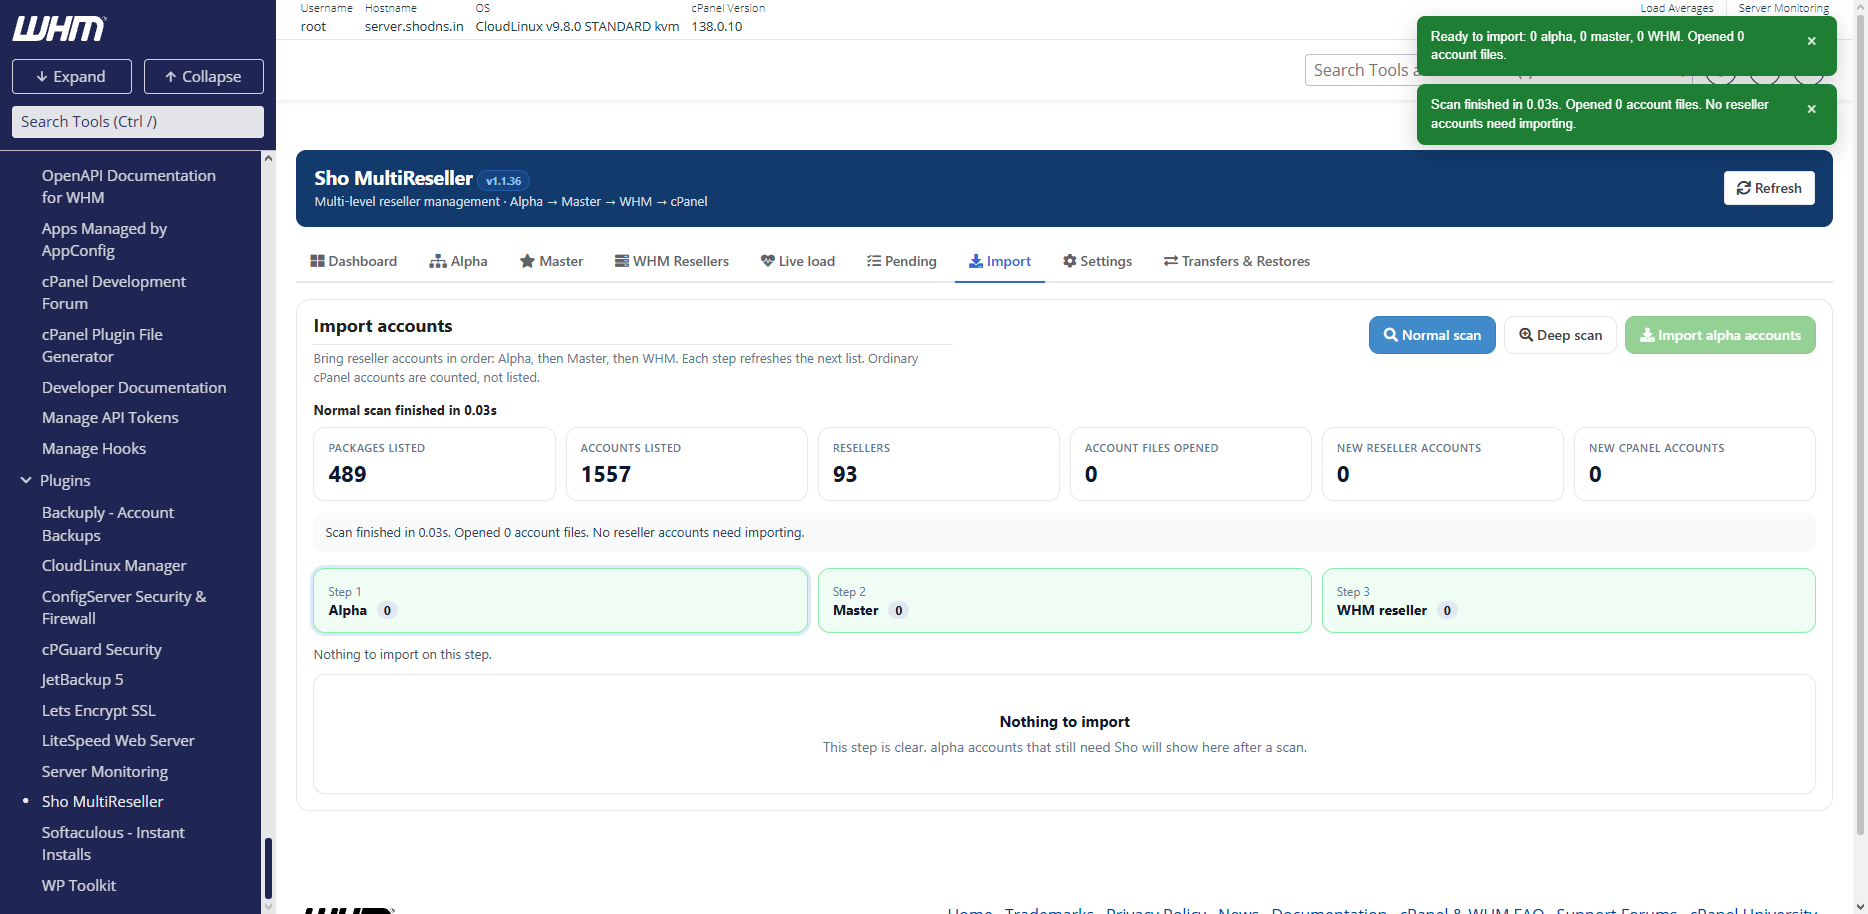Select Step 3 WHM reseller card

point(1568,600)
